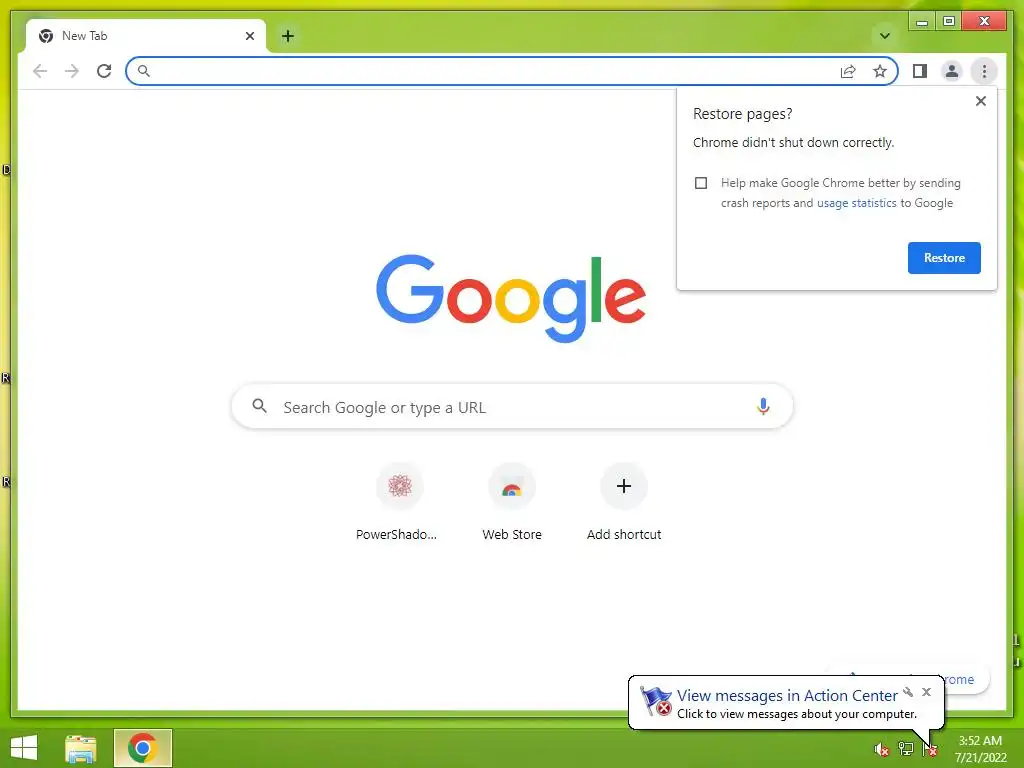Image resolution: width=1024 pixels, height=768 pixels.
Task: Start voice search with microphone icon
Action: 763,407
